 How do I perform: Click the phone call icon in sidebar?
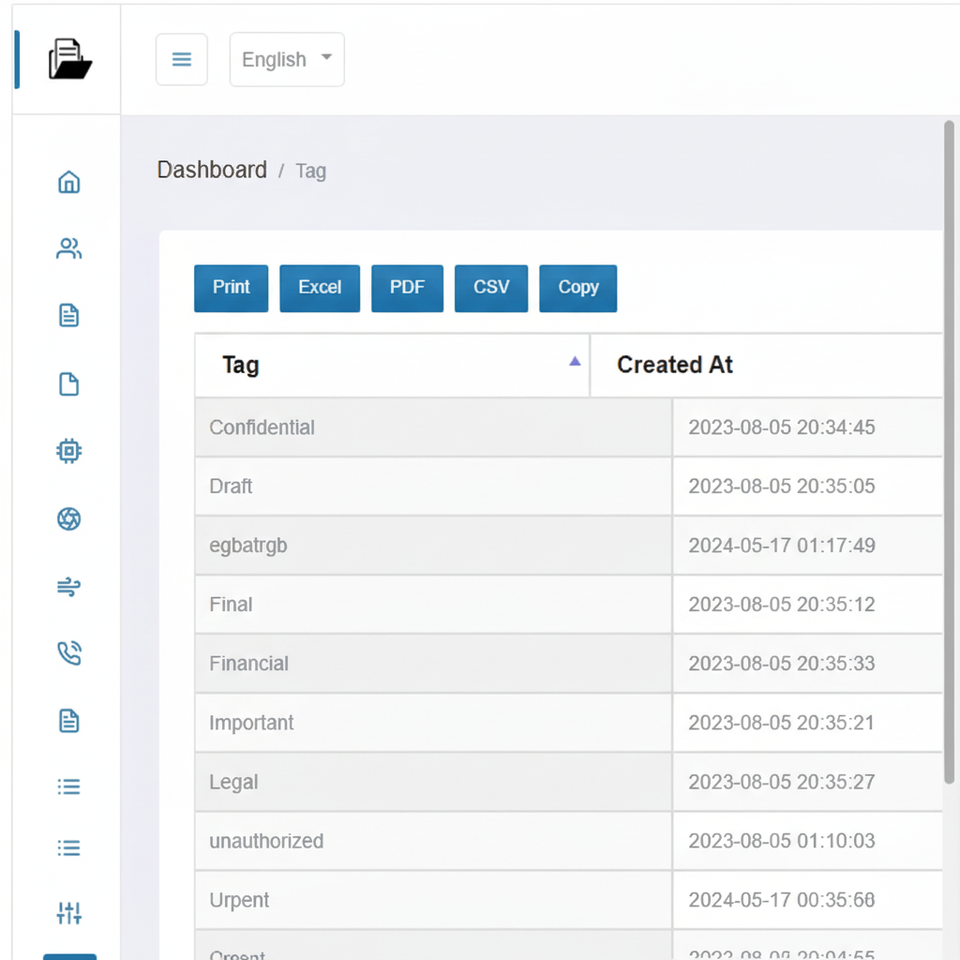[69, 654]
